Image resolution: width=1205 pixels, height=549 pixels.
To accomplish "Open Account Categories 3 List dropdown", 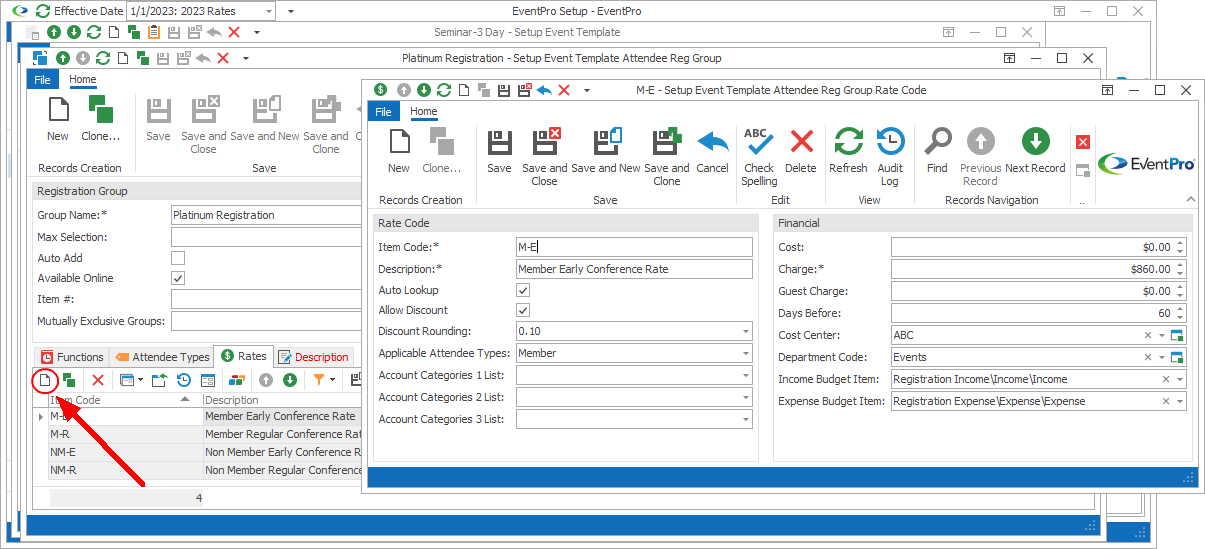I will (x=745, y=419).
